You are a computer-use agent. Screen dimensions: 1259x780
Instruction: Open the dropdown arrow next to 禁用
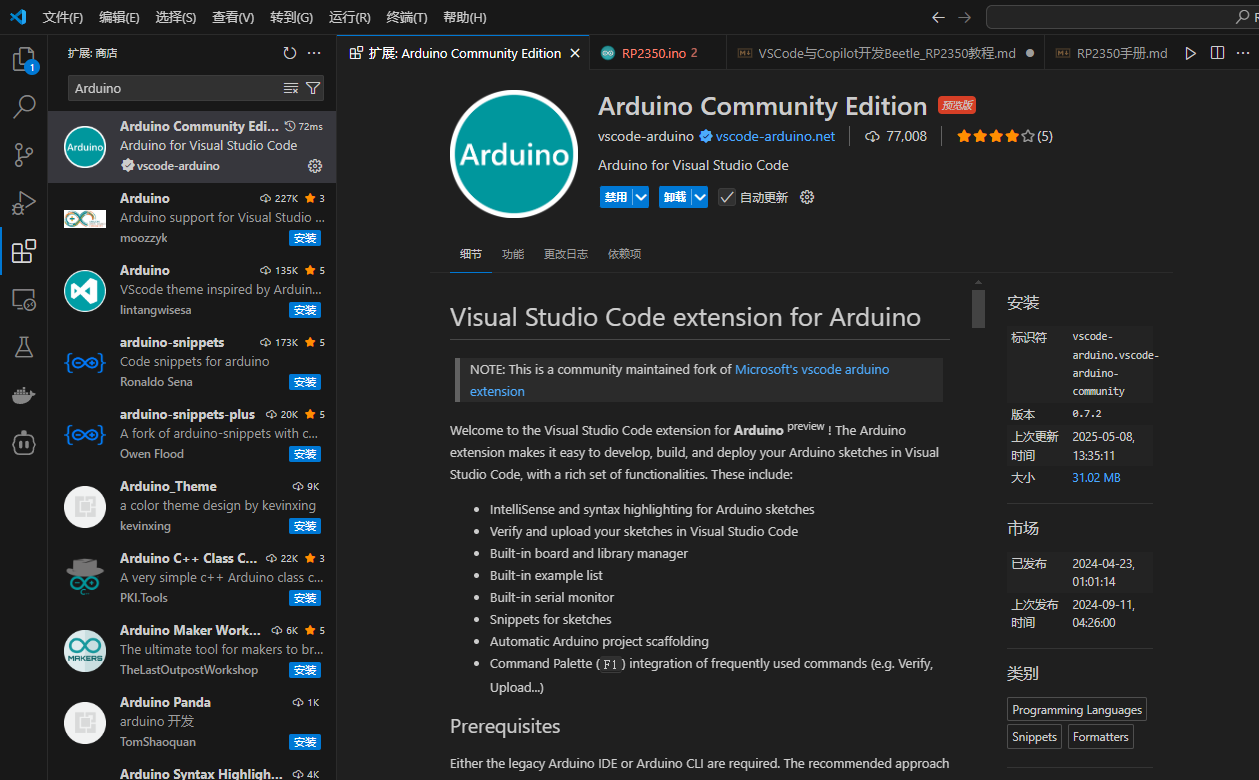point(640,197)
